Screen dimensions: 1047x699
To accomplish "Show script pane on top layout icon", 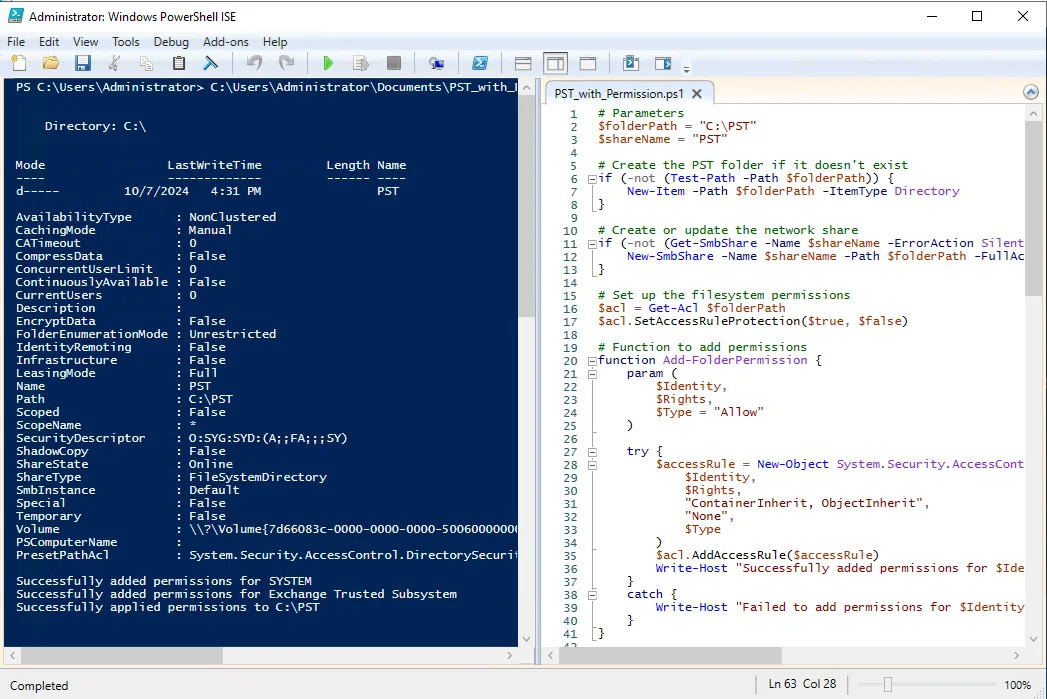I will click(523, 63).
